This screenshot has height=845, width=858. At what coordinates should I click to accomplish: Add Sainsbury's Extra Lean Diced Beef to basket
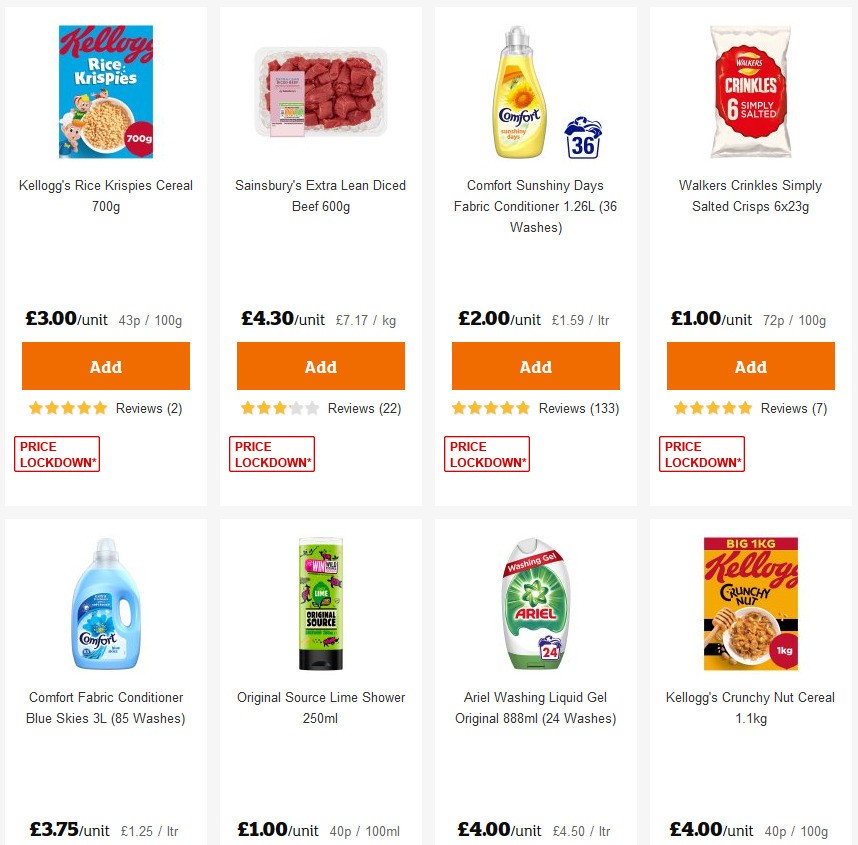click(320, 365)
